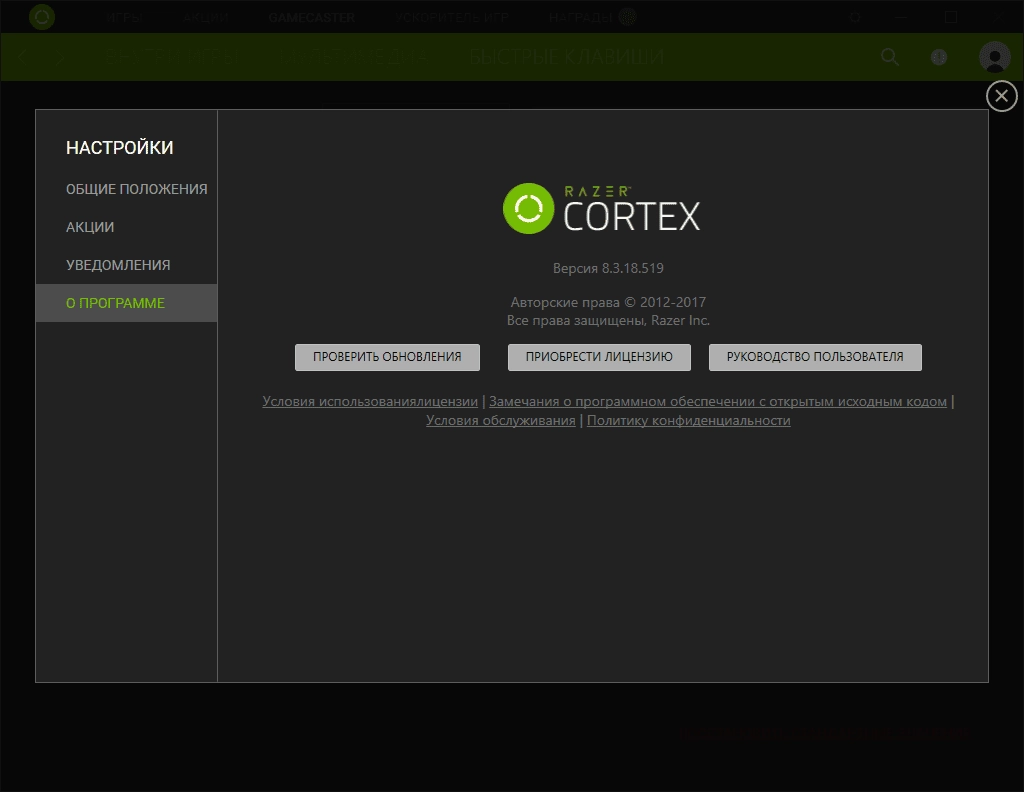Open the open-source software notices link
The image size is (1024, 792).
(718, 402)
